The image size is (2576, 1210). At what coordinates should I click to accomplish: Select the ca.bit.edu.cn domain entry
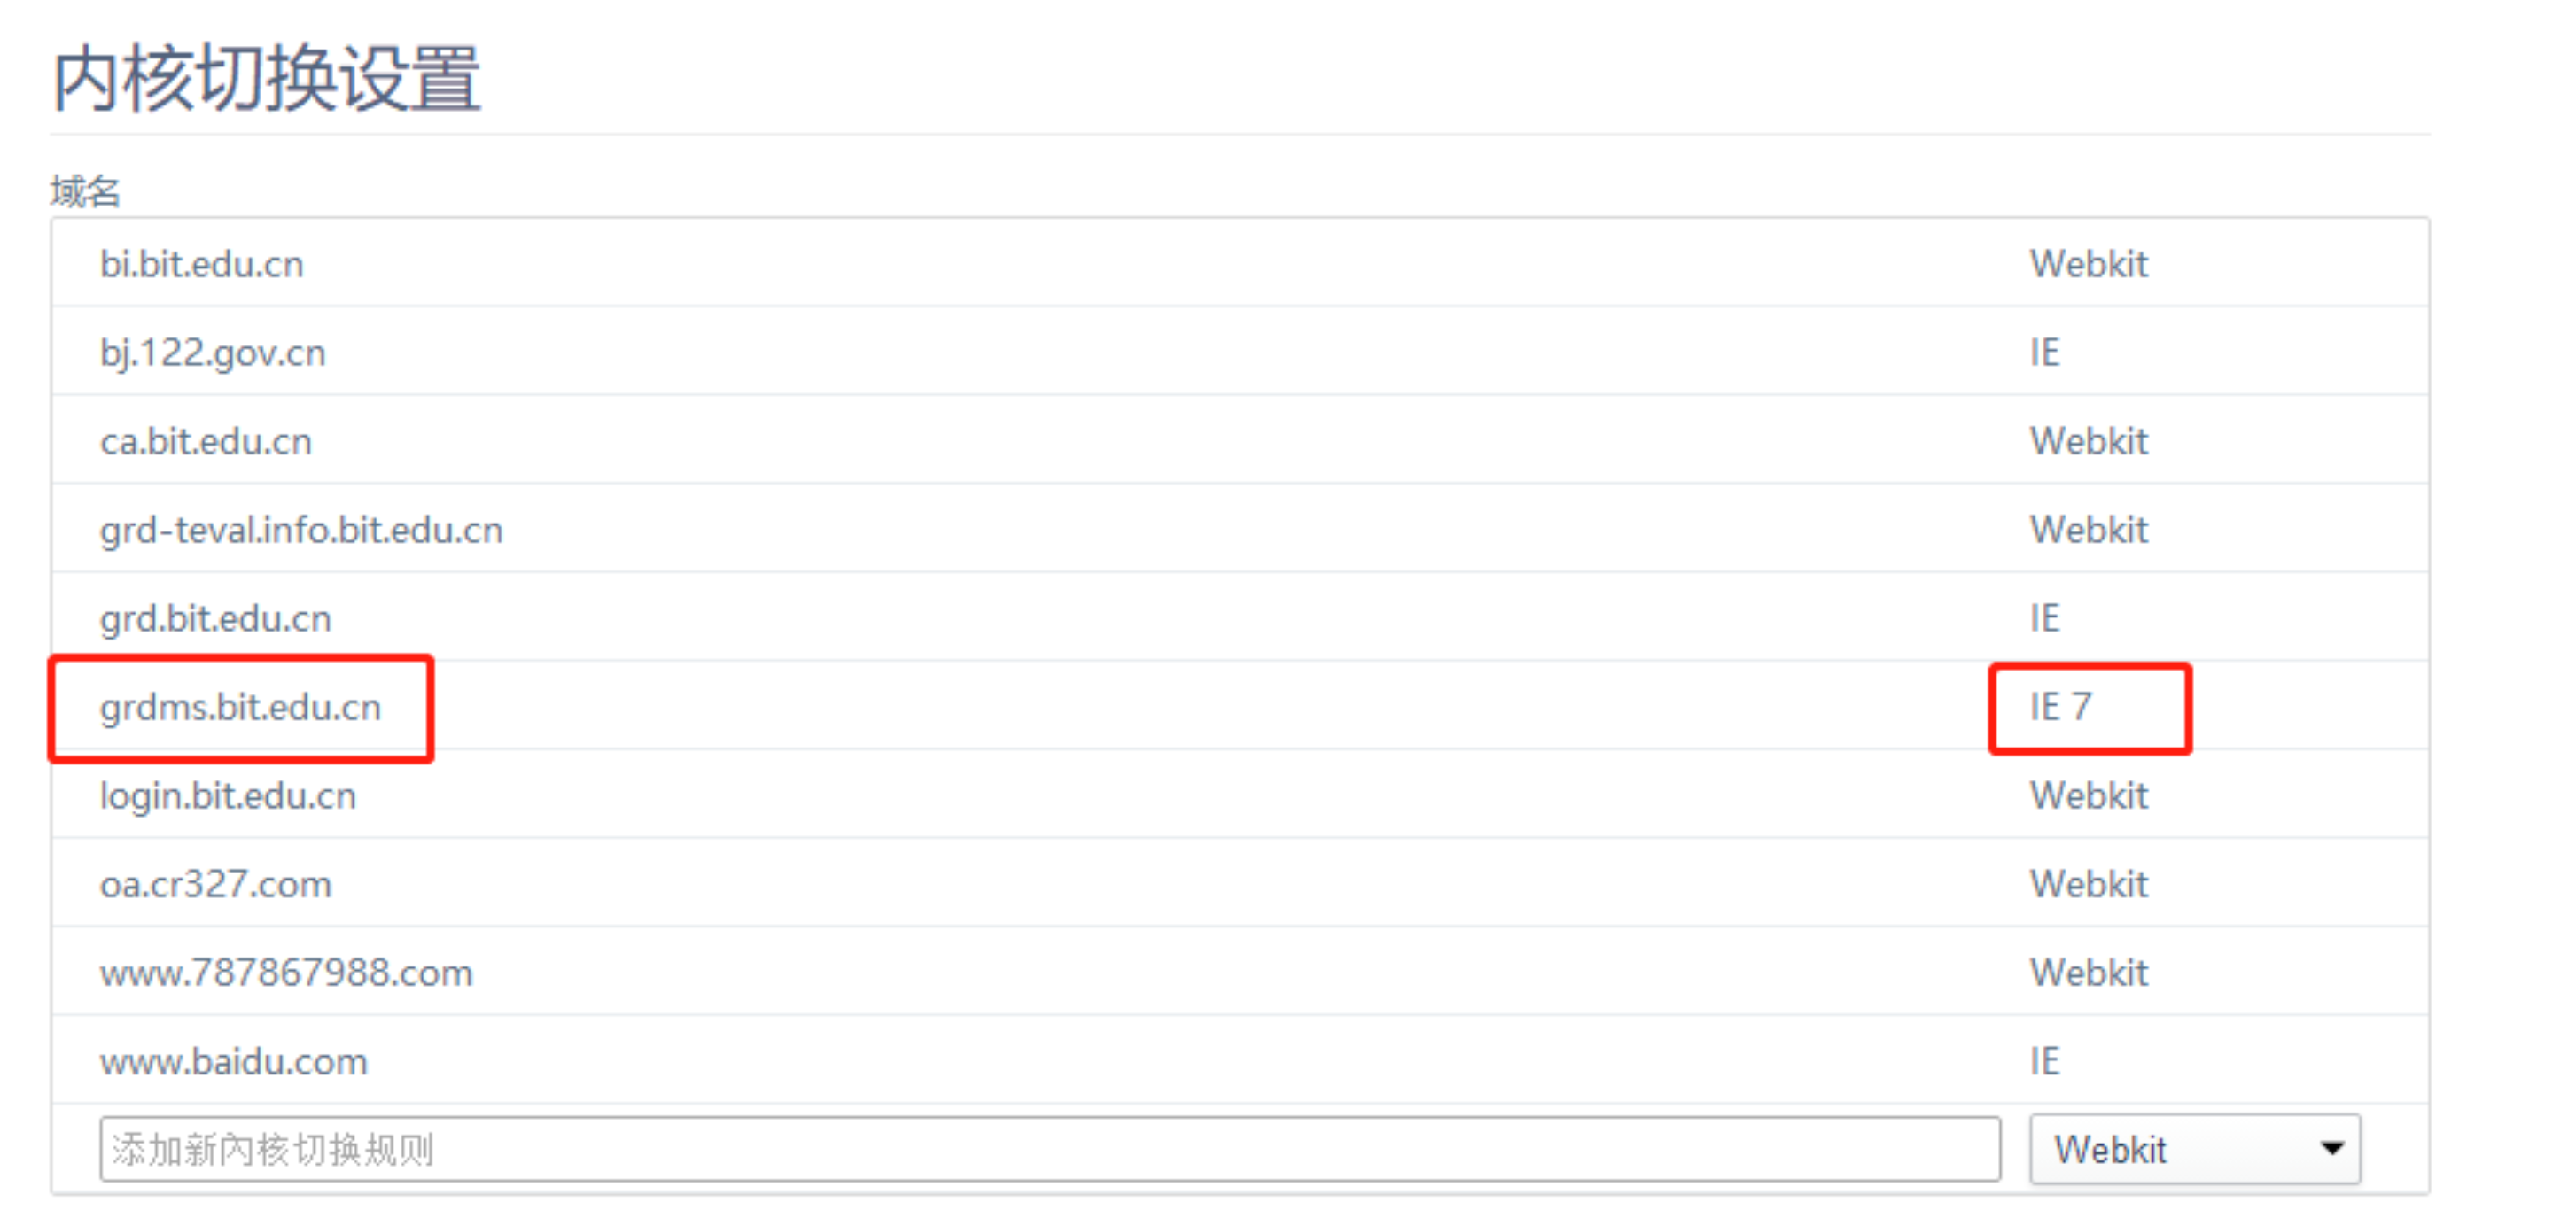tap(206, 441)
